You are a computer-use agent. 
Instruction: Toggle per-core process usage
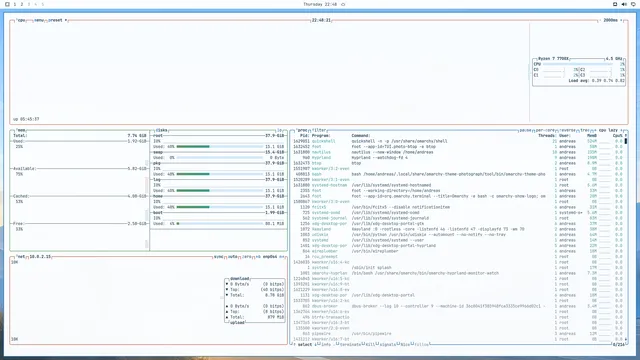click(545, 130)
